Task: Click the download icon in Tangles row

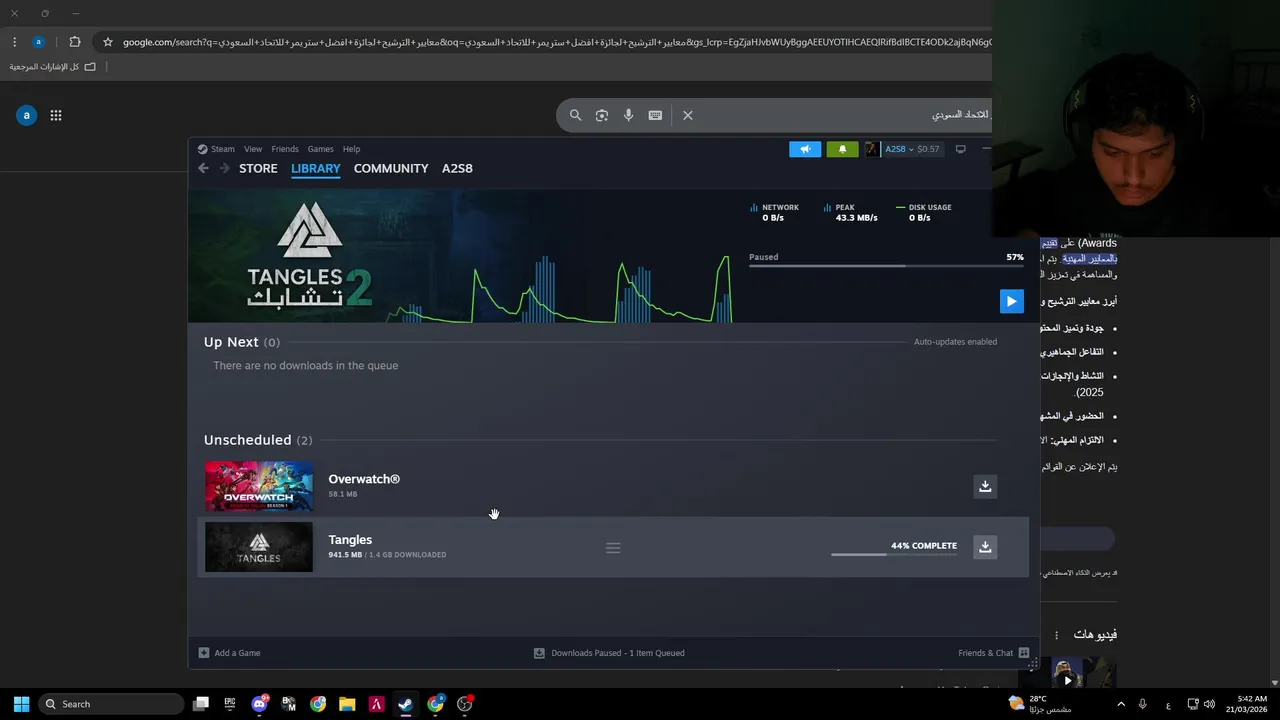Action: pyautogui.click(x=985, y=547)
